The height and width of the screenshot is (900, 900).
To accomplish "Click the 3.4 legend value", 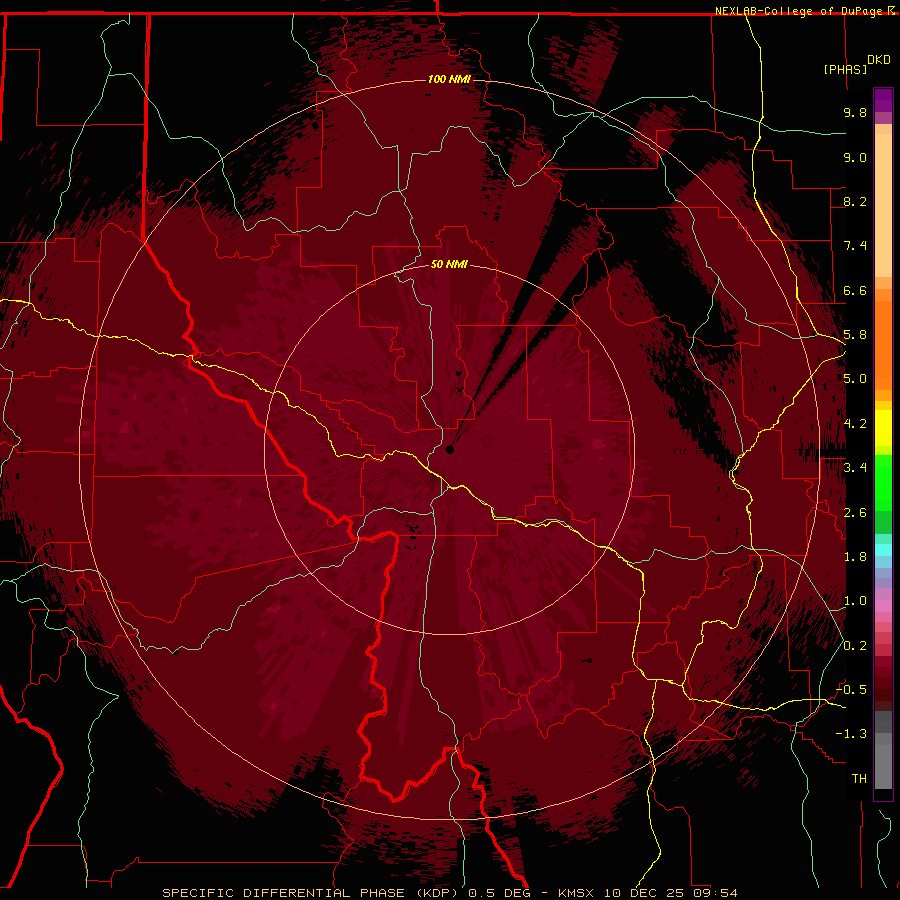I will (x=855, y=468).
